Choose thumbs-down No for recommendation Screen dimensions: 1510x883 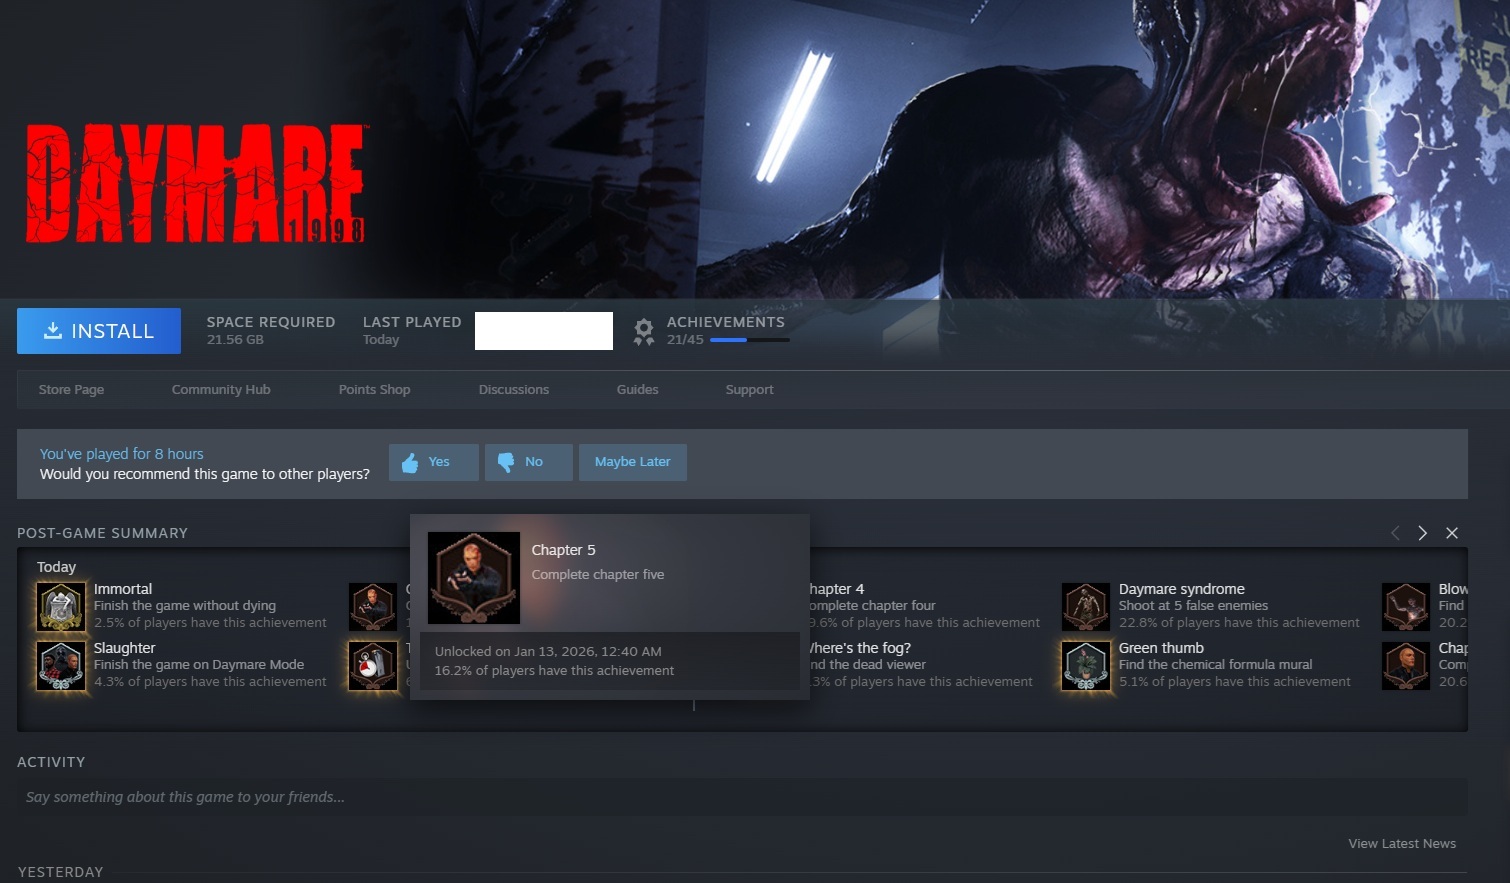[x=529, y=462]
